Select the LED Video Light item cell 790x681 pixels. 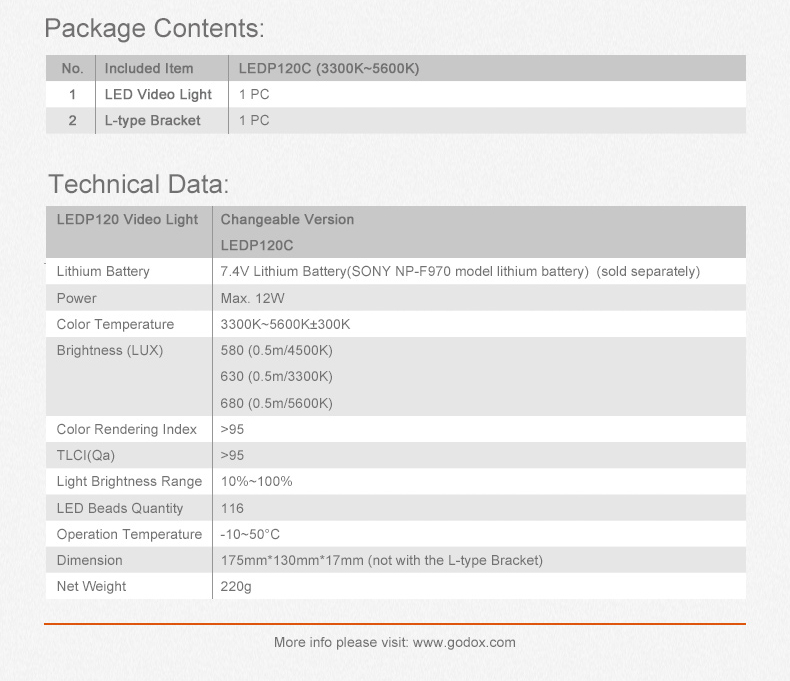pyautogui.click(x=158, y=95)
